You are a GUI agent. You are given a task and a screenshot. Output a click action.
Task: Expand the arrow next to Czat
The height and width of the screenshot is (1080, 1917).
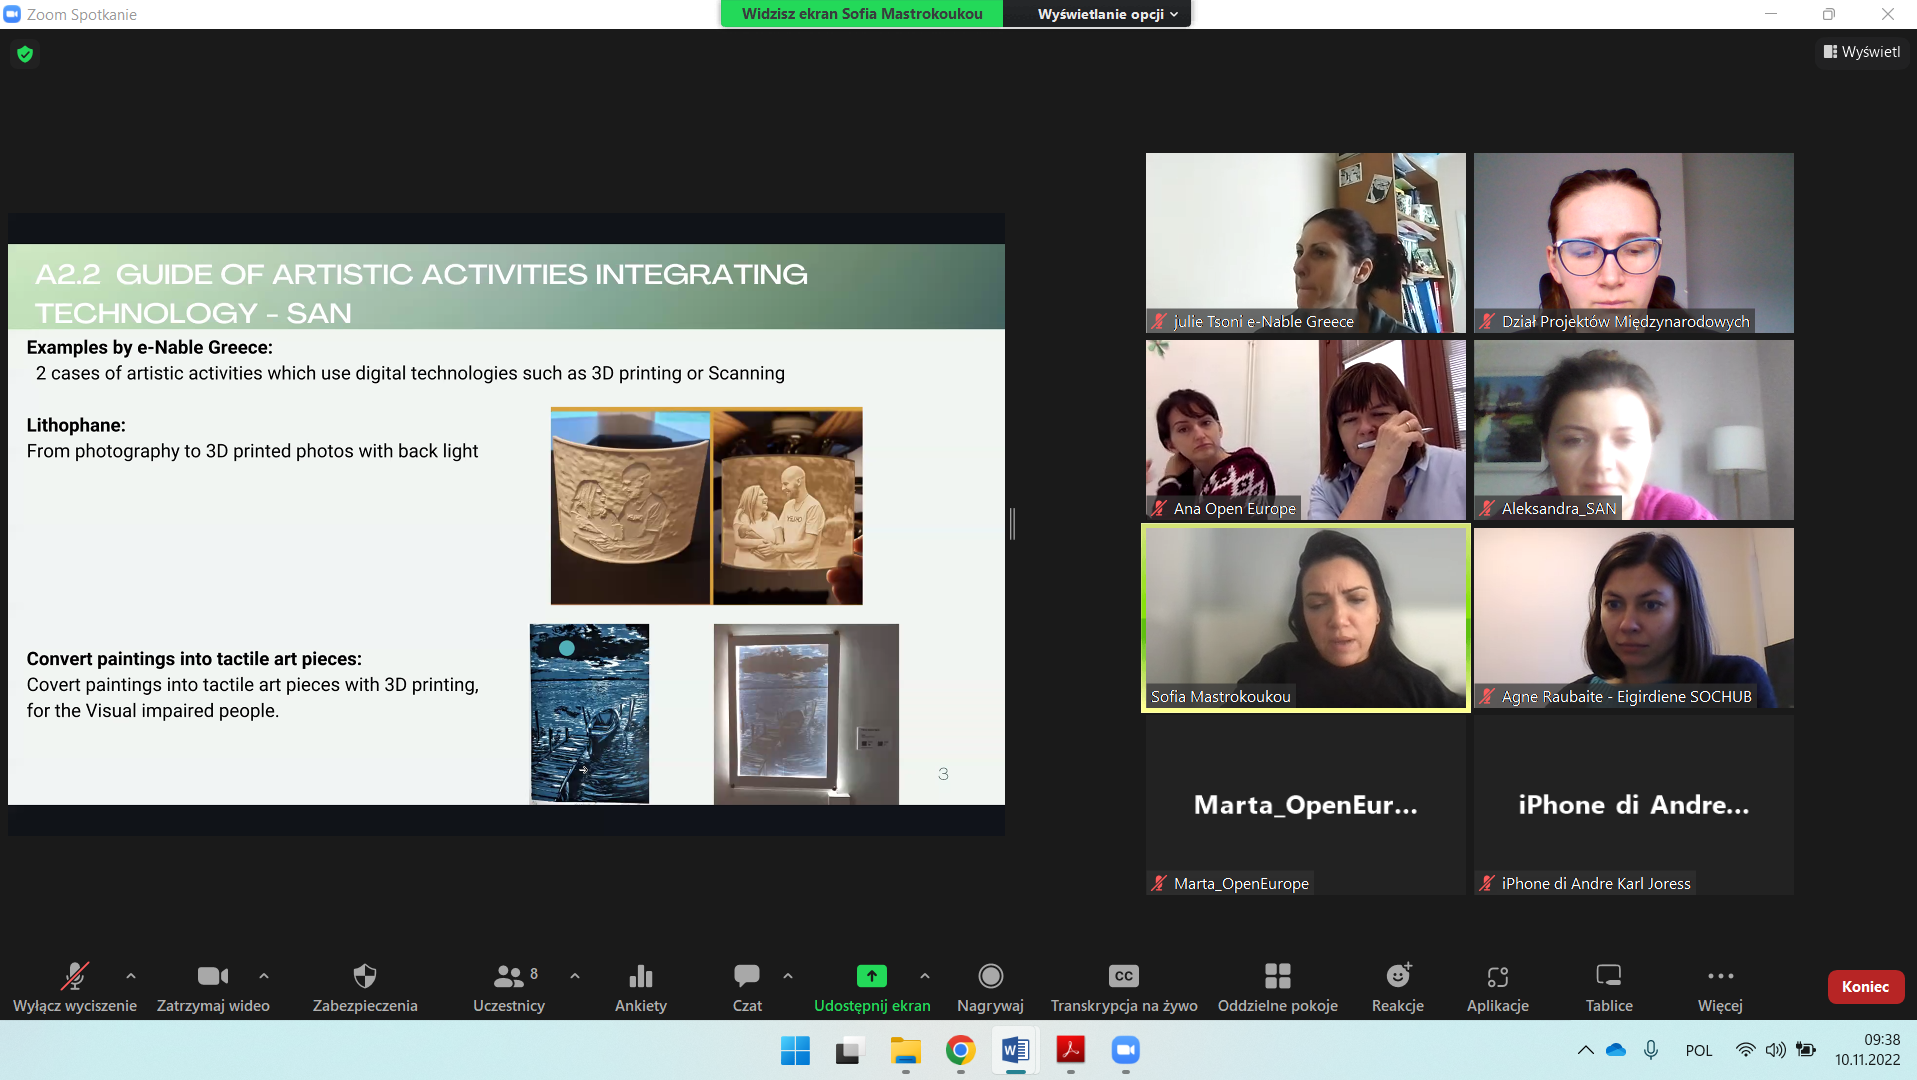point(788,976)
